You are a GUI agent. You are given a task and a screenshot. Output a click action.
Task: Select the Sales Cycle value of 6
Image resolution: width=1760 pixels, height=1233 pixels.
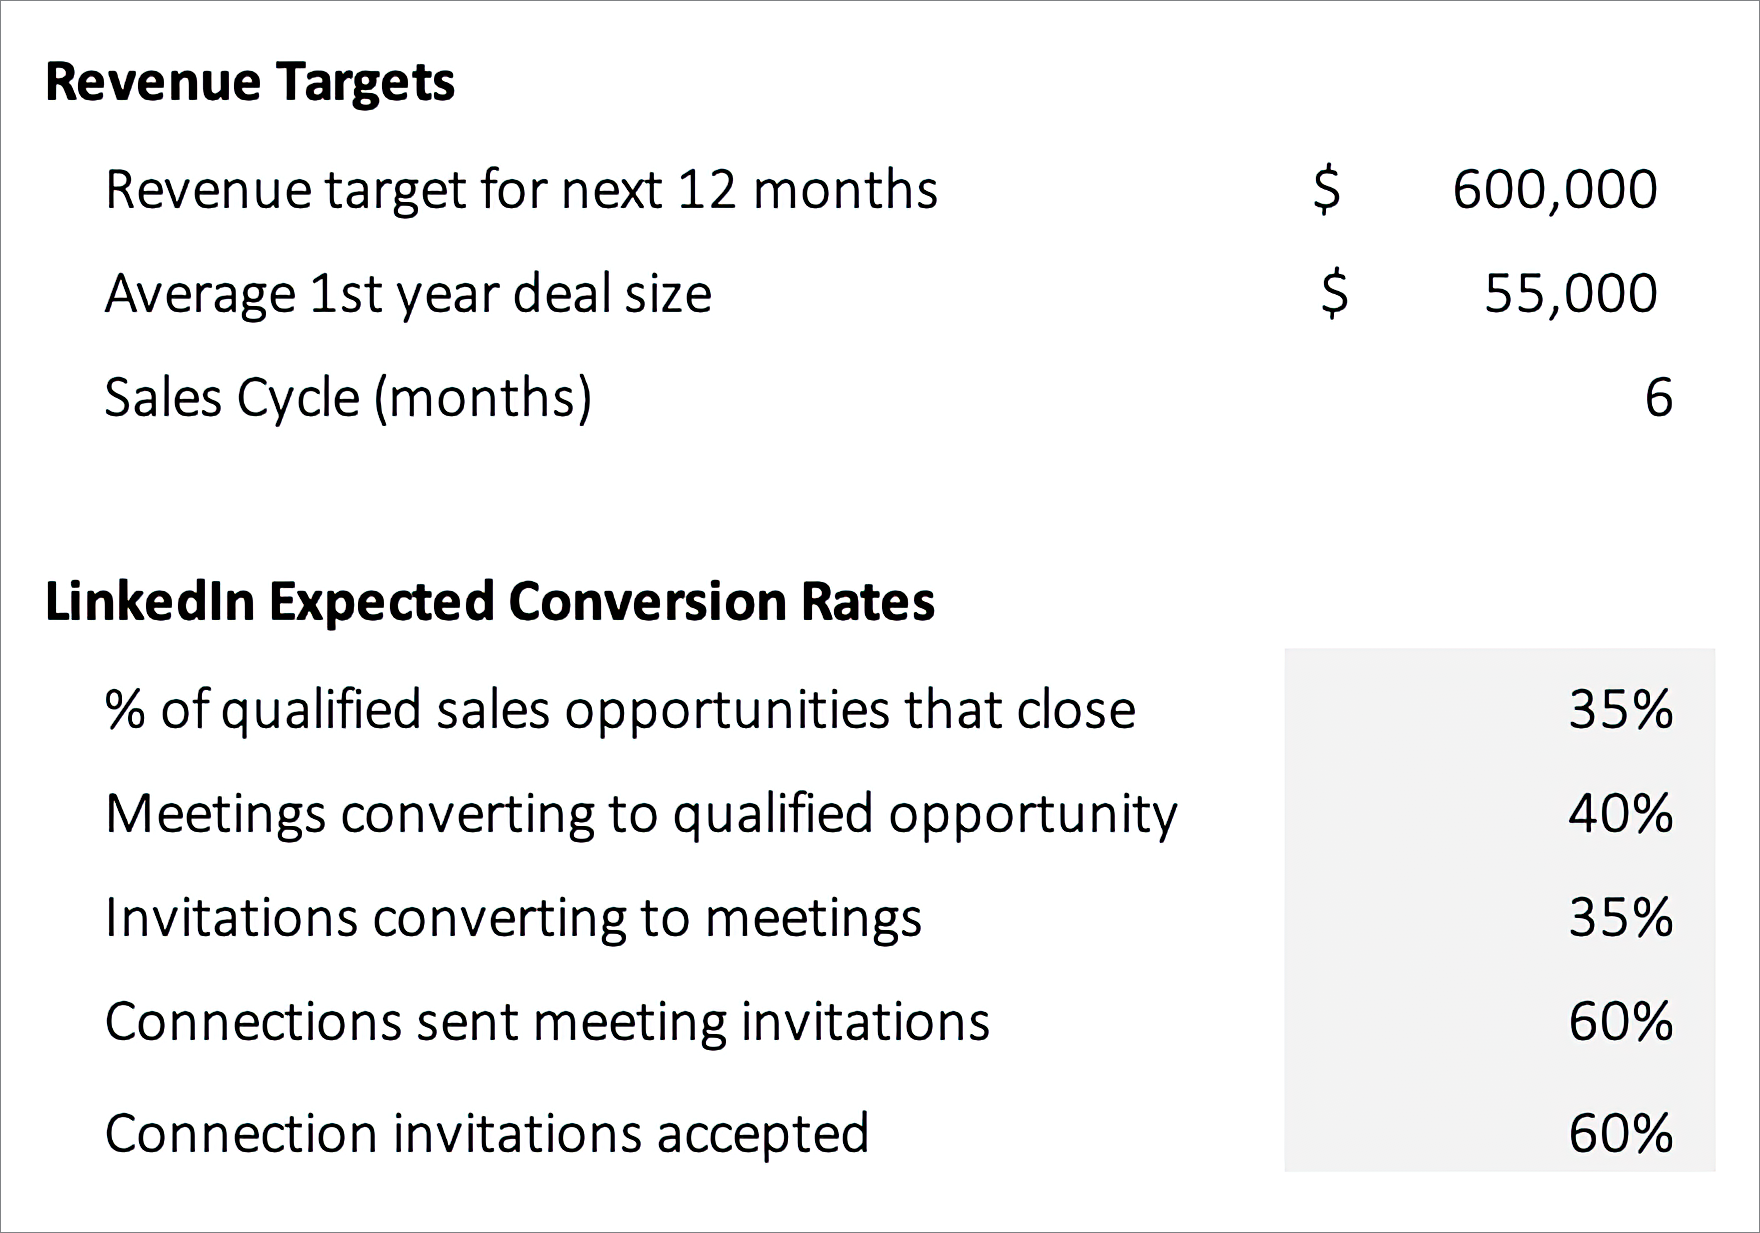pyautogui.click(x=1658, y=398)
